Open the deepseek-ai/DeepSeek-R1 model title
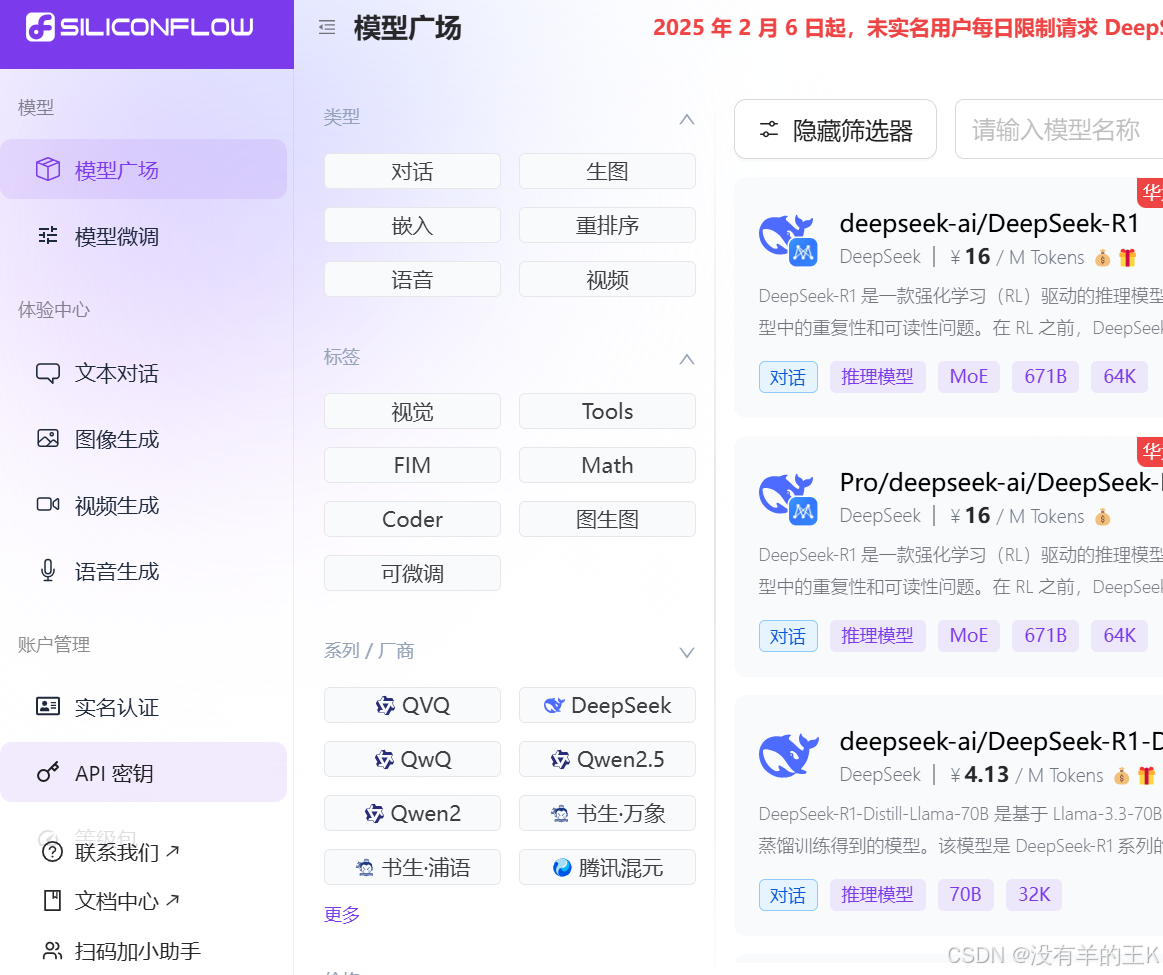1163x975 pixels. coord(989,223)
